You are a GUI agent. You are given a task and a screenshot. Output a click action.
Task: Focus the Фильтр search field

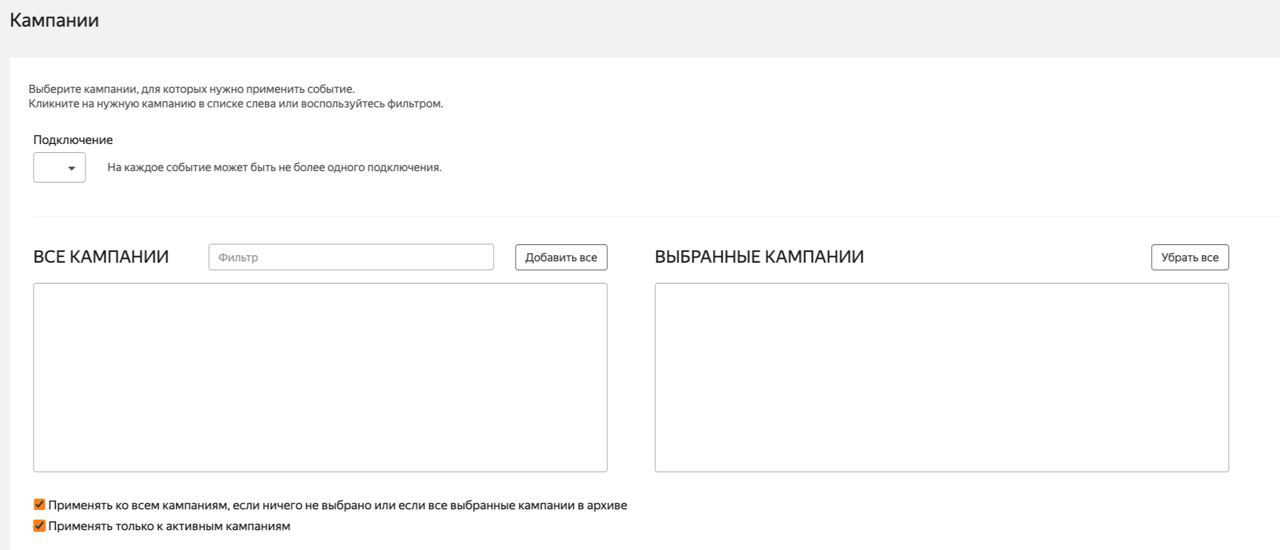(x=350, y=257)
